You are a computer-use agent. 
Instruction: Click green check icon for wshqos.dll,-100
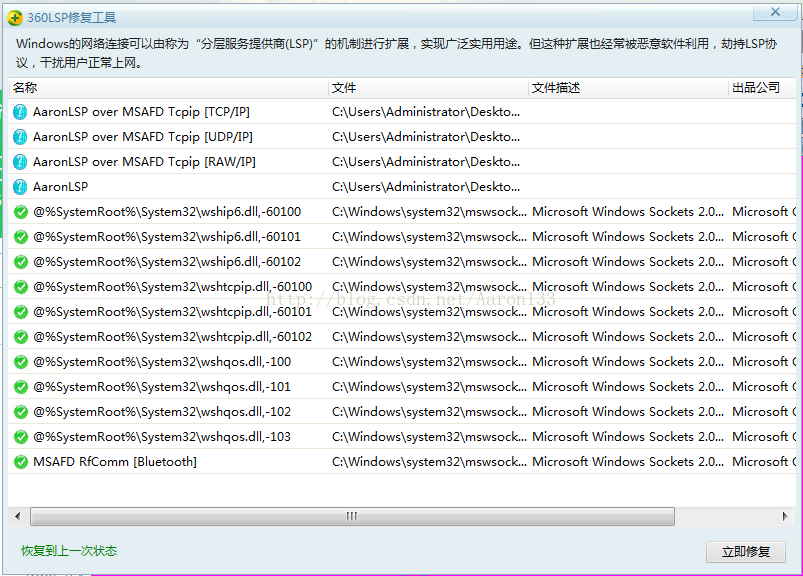click(x=20, y=362)
